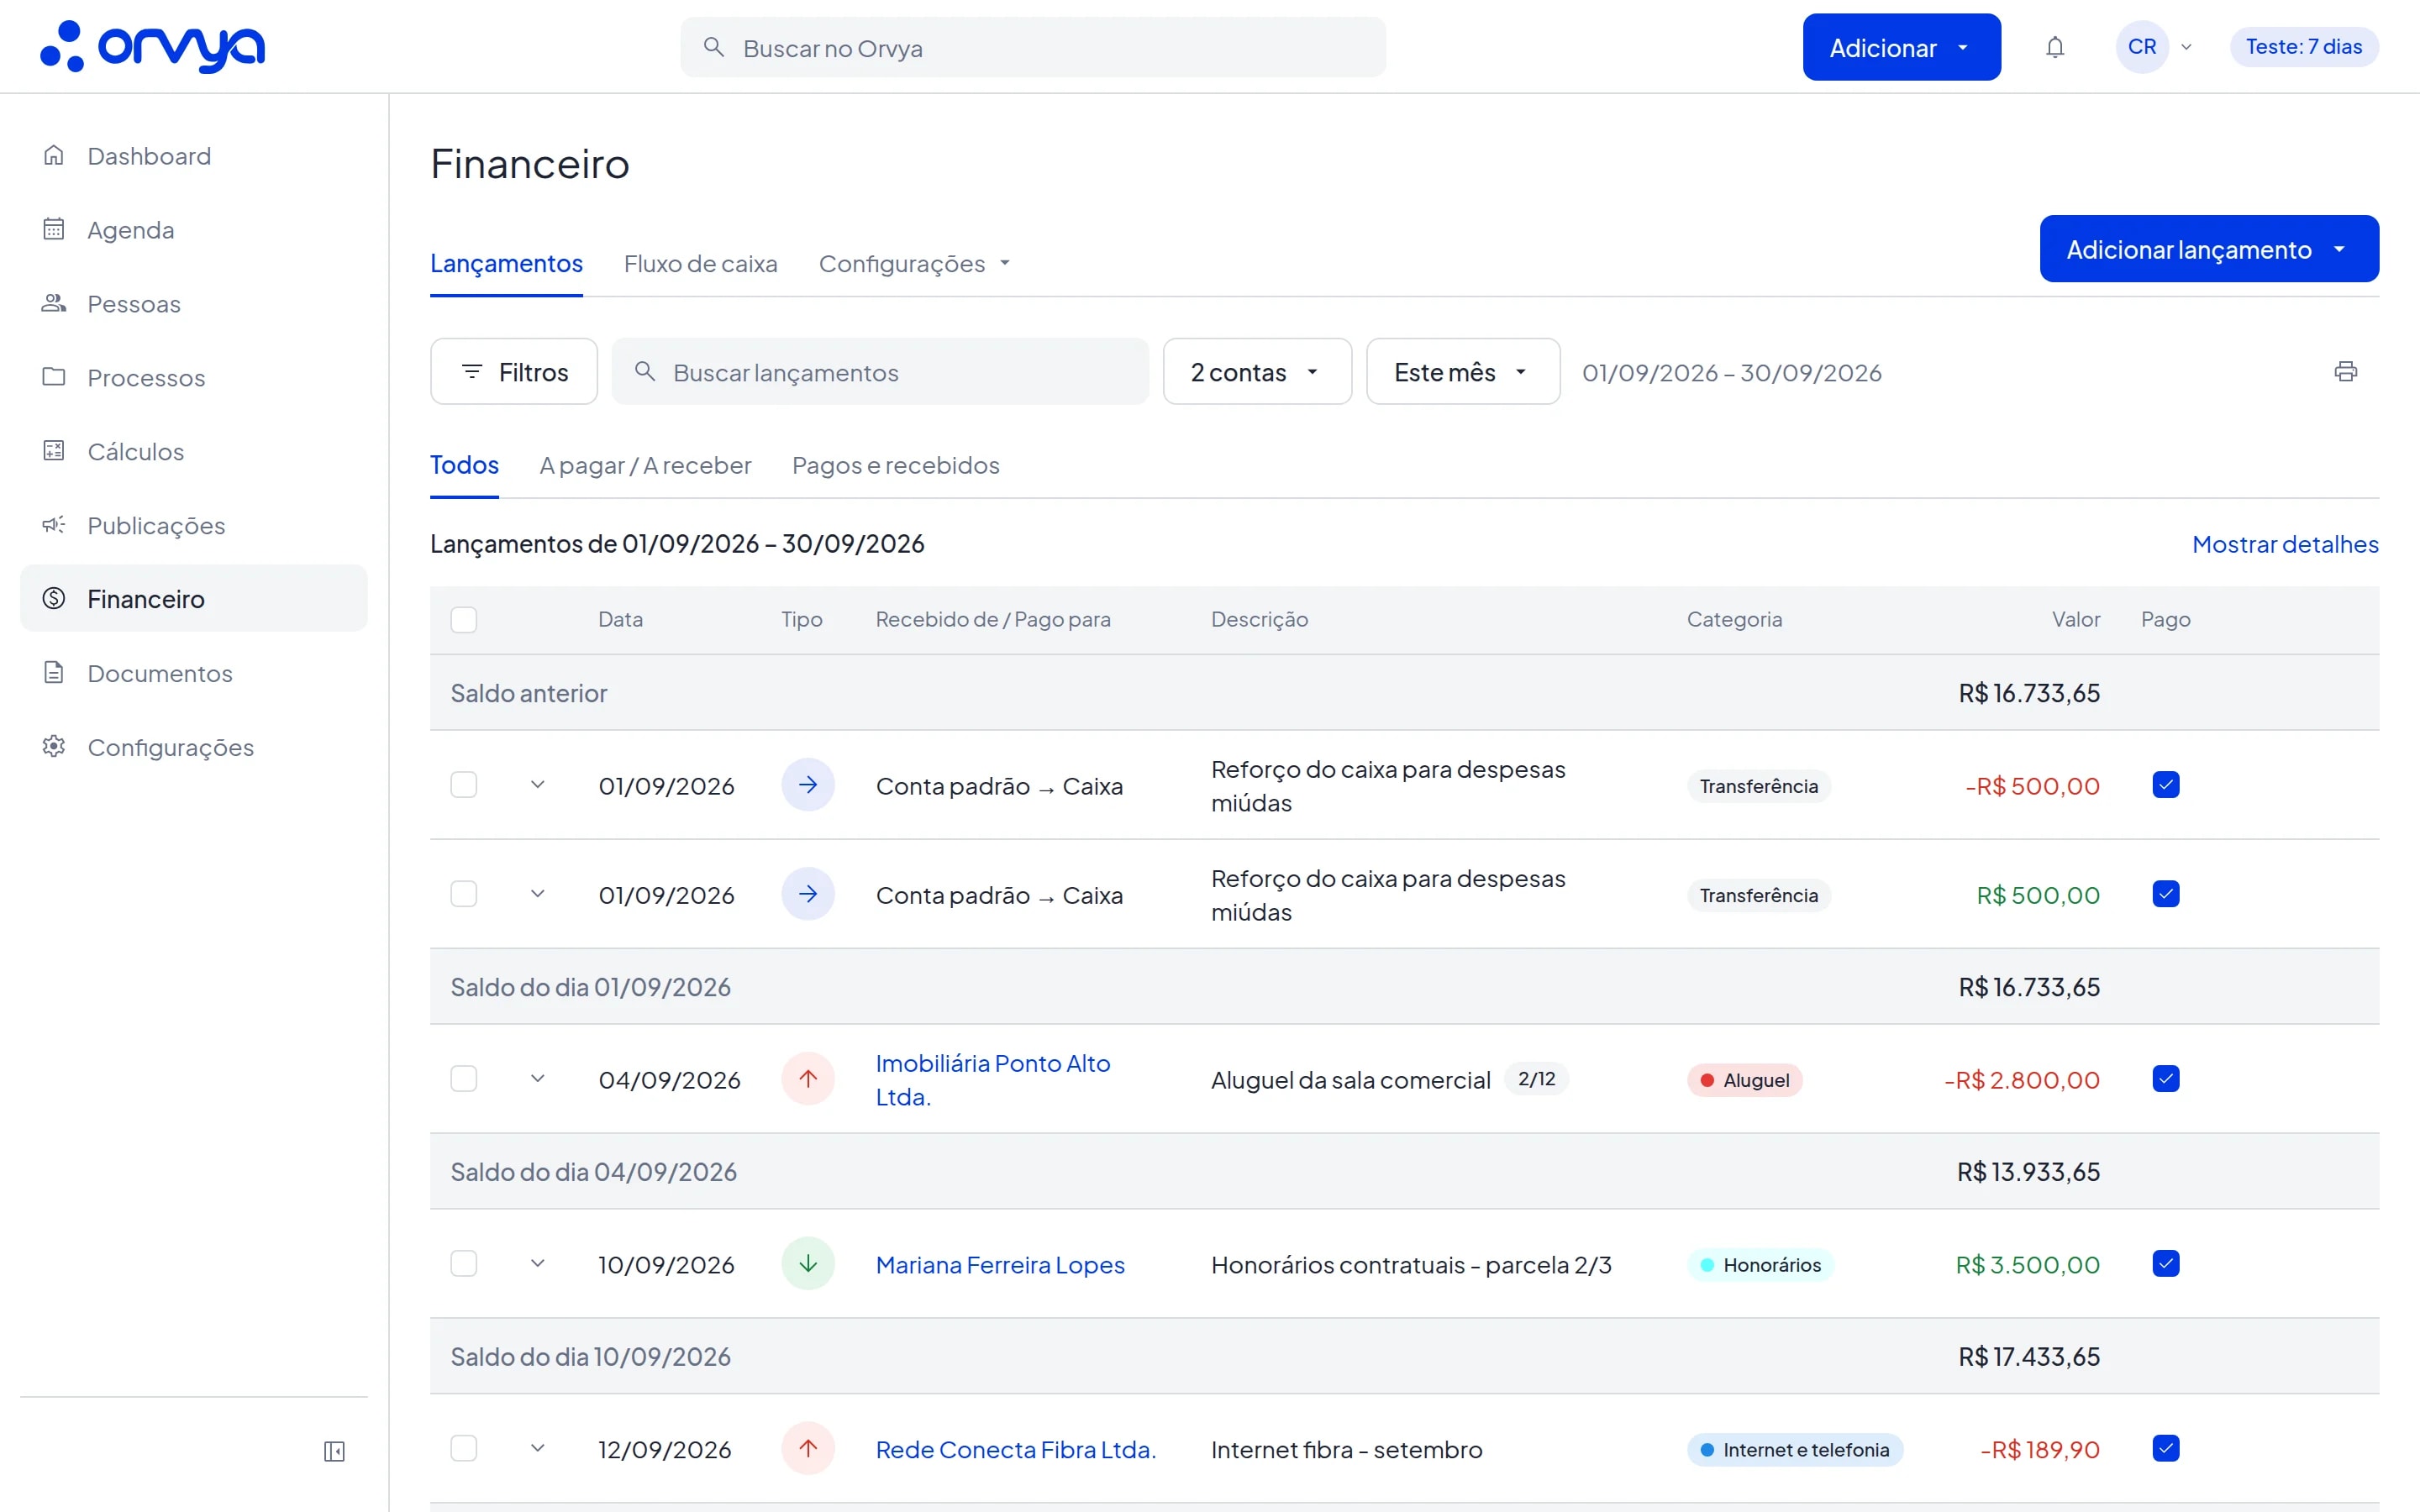Click the Aluguel category tag

pos(1745,1080)
